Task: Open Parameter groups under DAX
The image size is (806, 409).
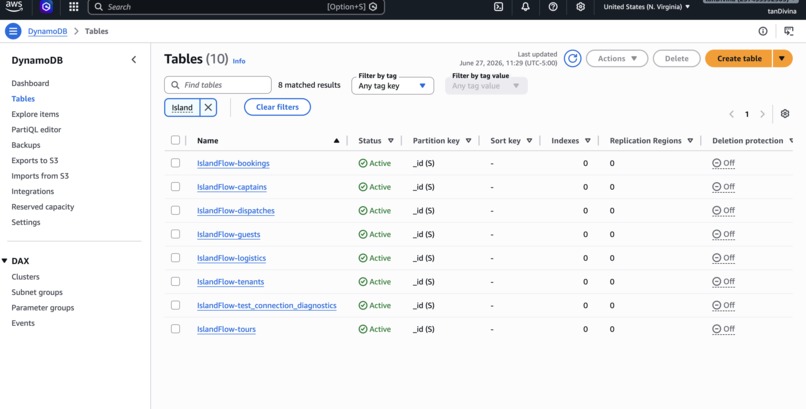Action: pos(43,307)
